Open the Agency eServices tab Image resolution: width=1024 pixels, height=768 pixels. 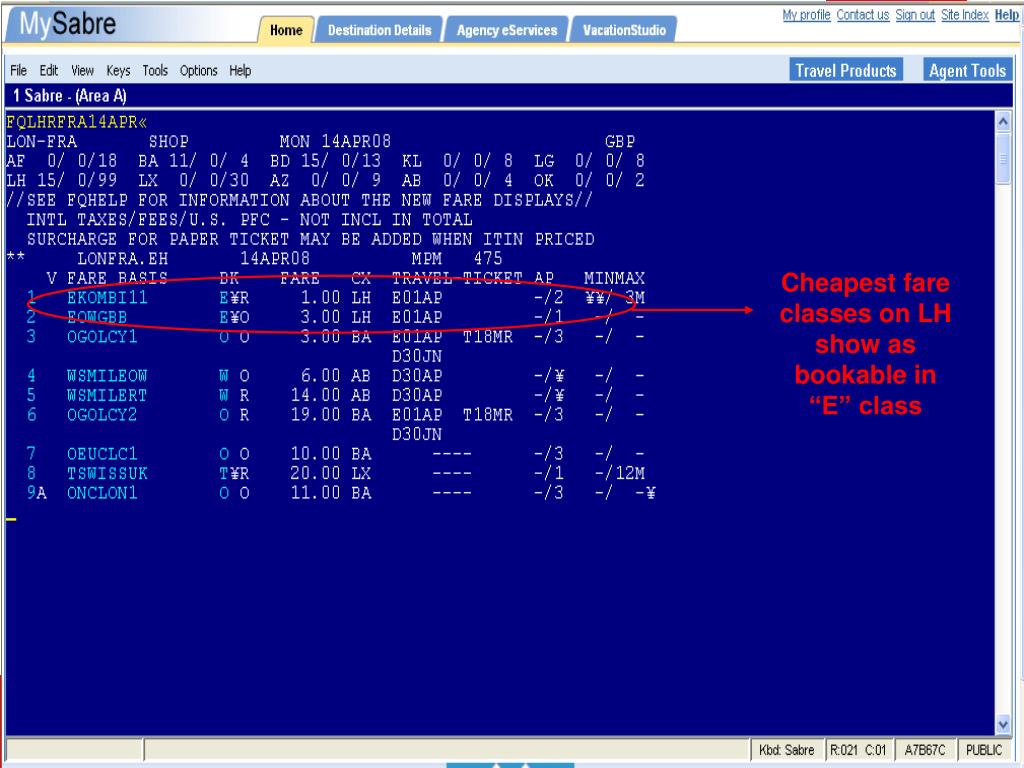point(507,30)
